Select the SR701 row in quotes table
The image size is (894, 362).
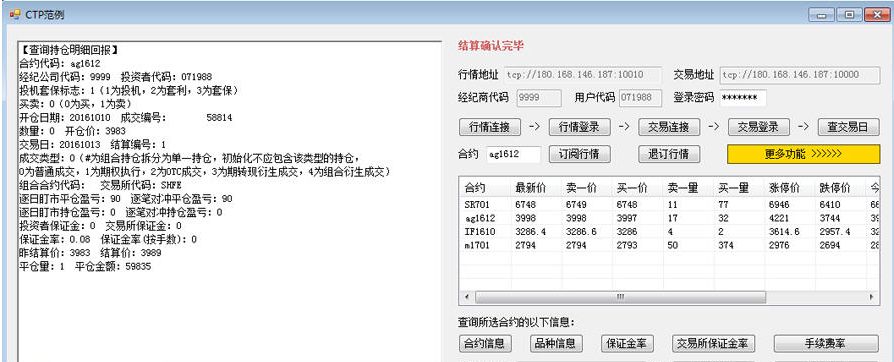click(x=669, y=204)
